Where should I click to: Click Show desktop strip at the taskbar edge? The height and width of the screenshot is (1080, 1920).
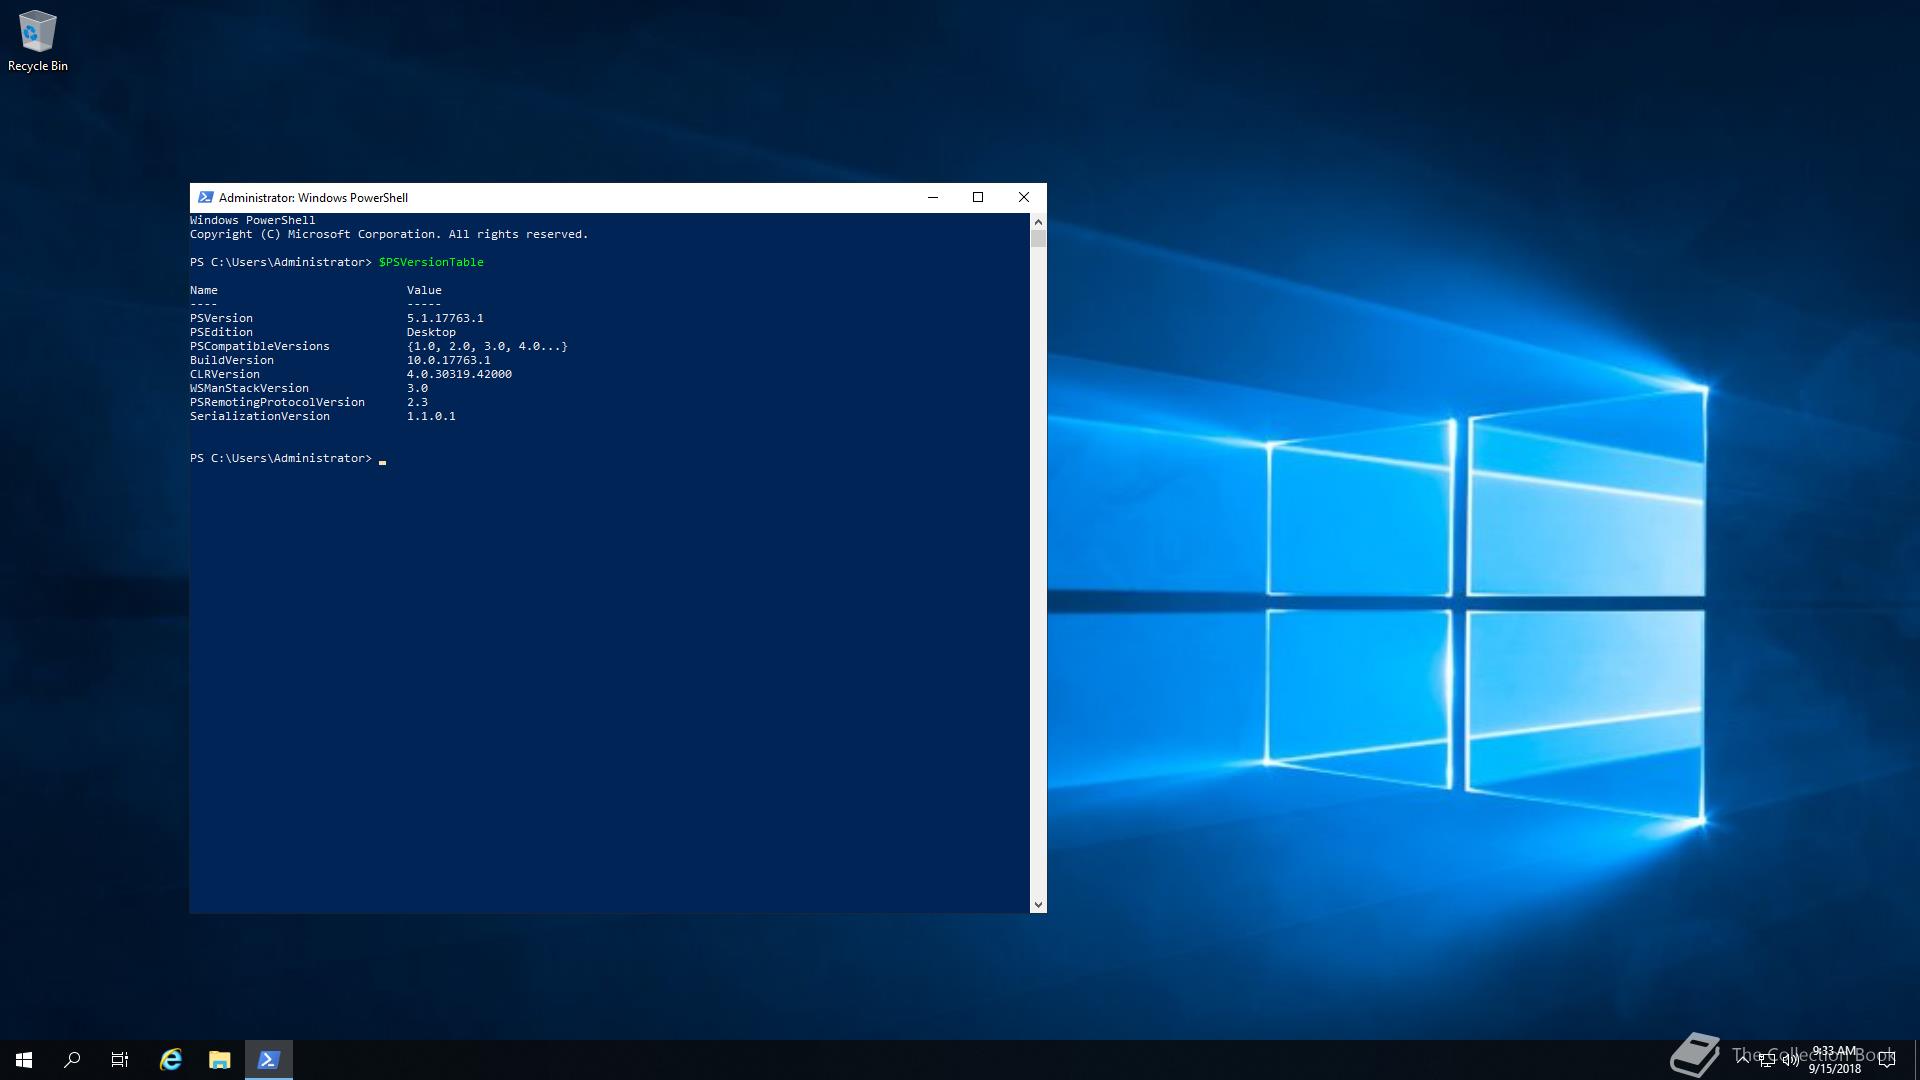[1916, 1060]
